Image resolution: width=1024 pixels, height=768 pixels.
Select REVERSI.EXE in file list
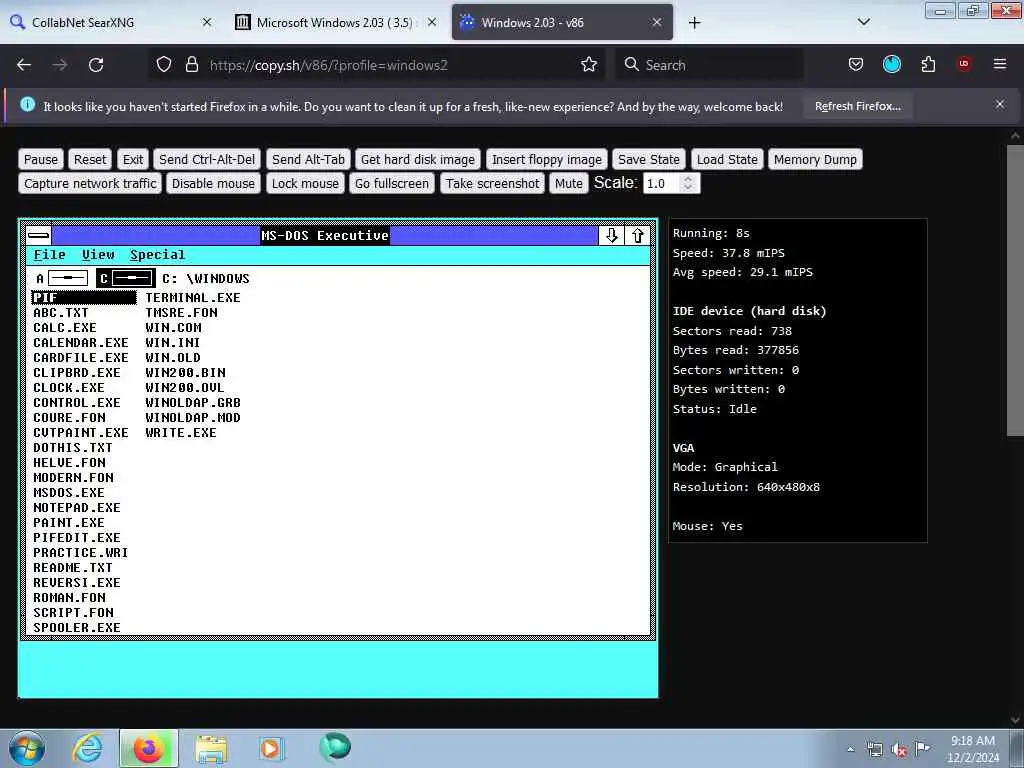(x=76, y=583)
